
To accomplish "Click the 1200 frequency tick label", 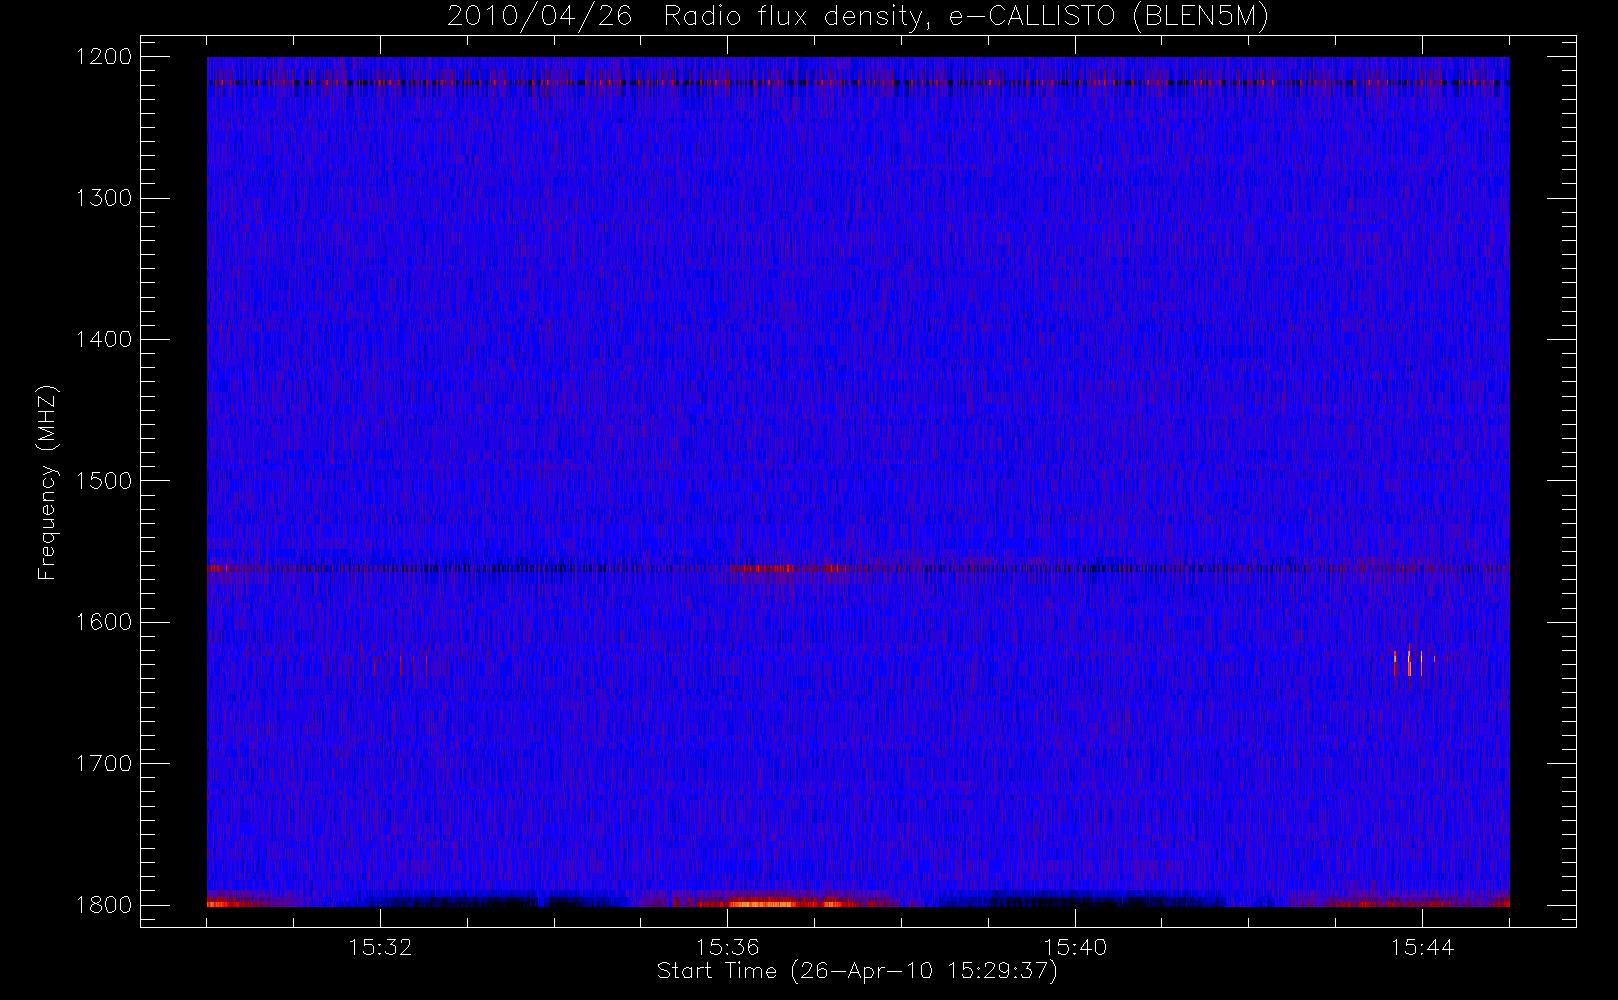I will click(104, 57).
